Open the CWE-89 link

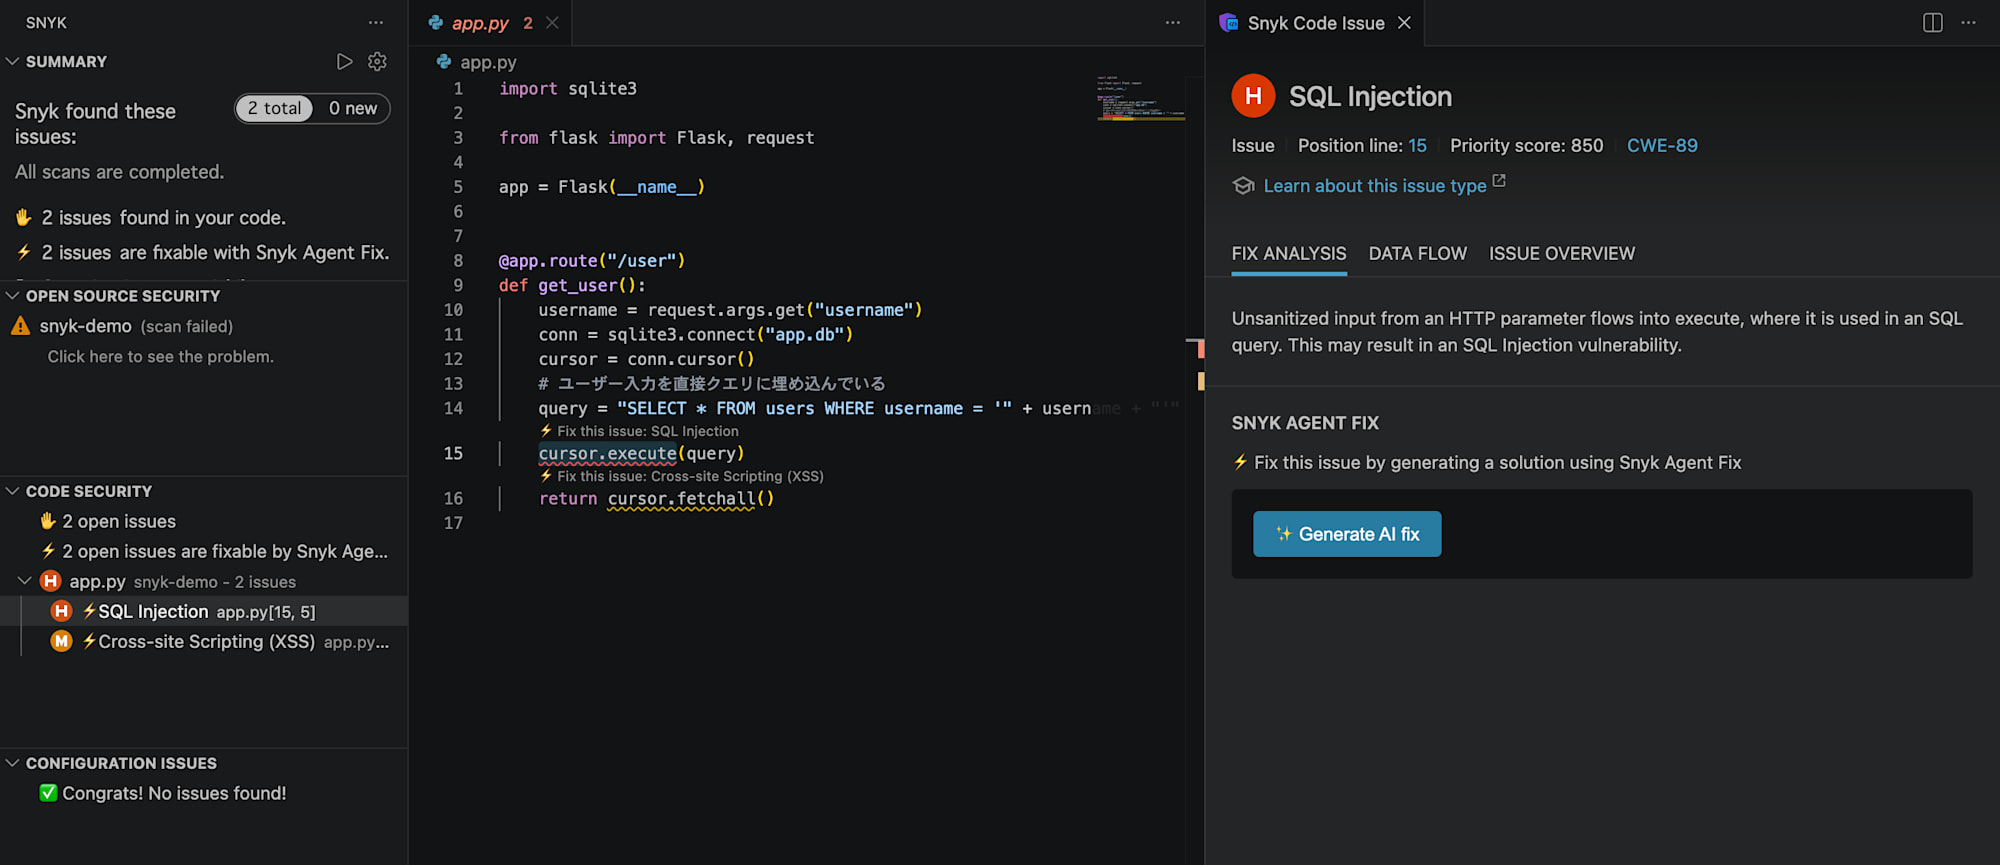(1662, 146)
